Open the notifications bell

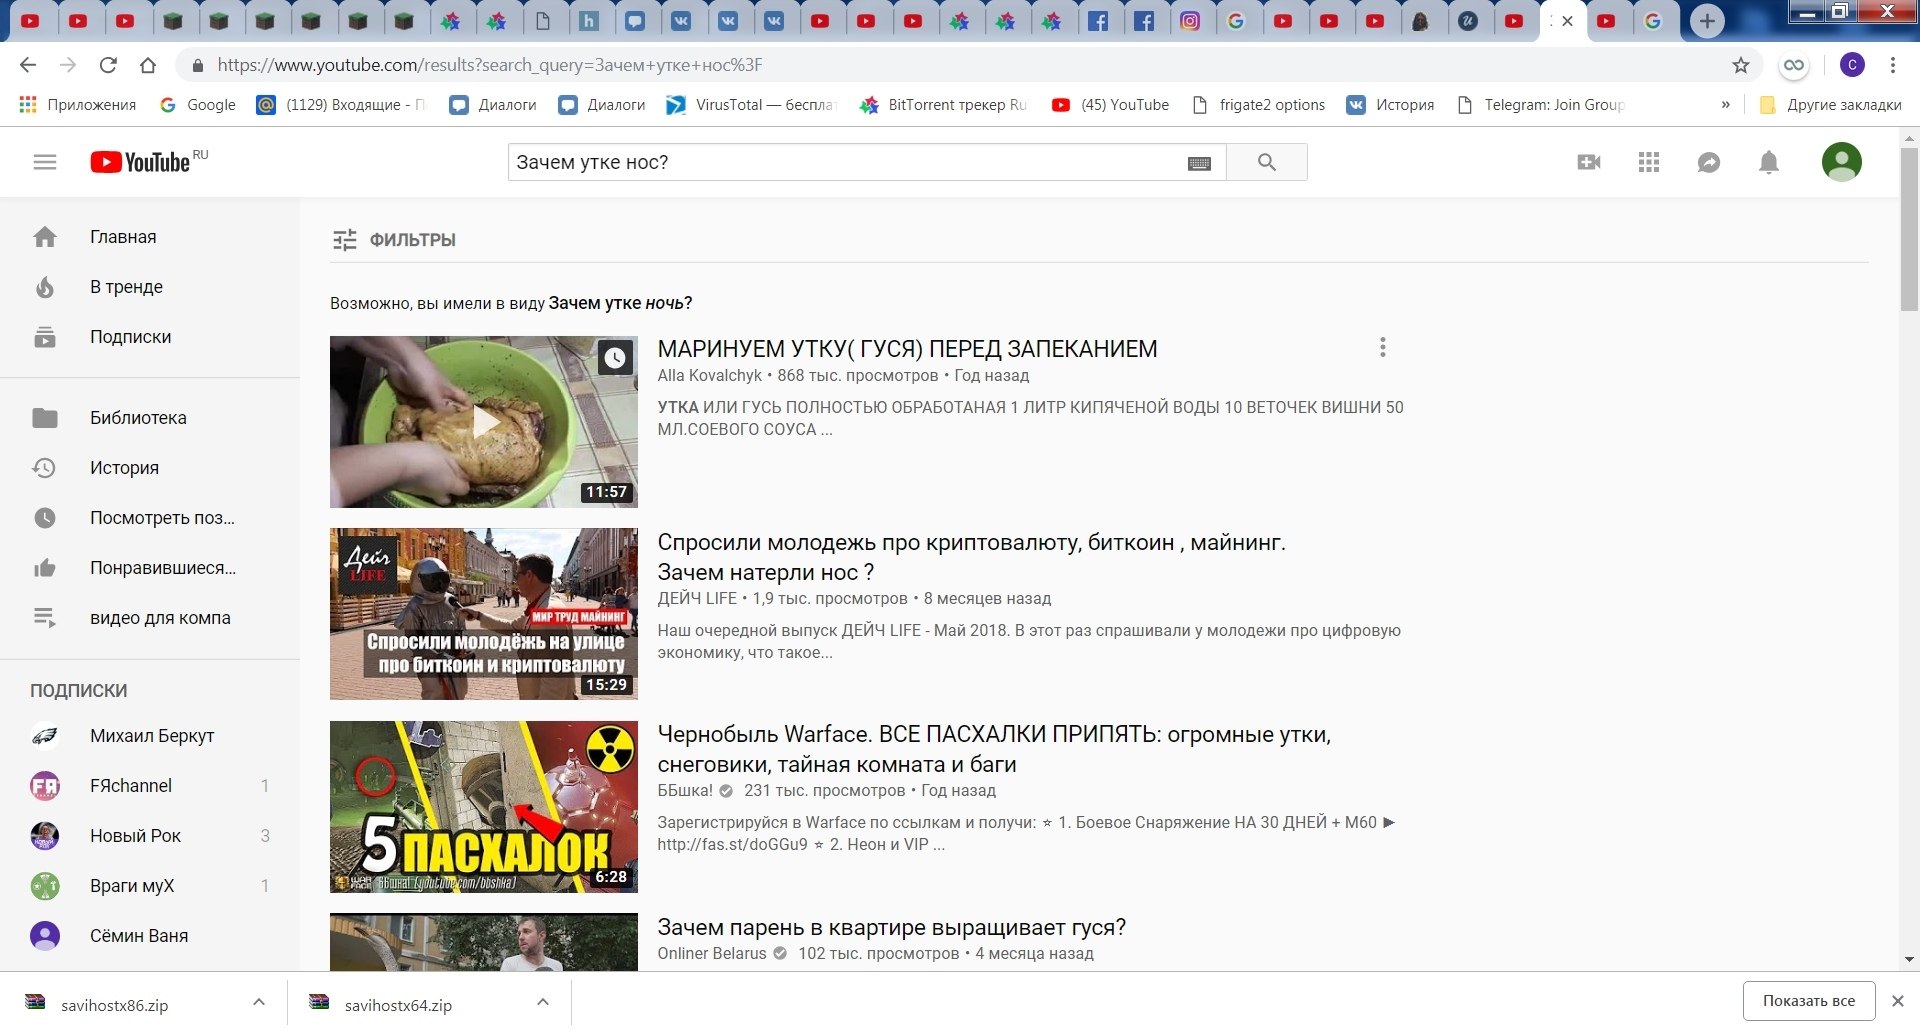coord(1769,162)
